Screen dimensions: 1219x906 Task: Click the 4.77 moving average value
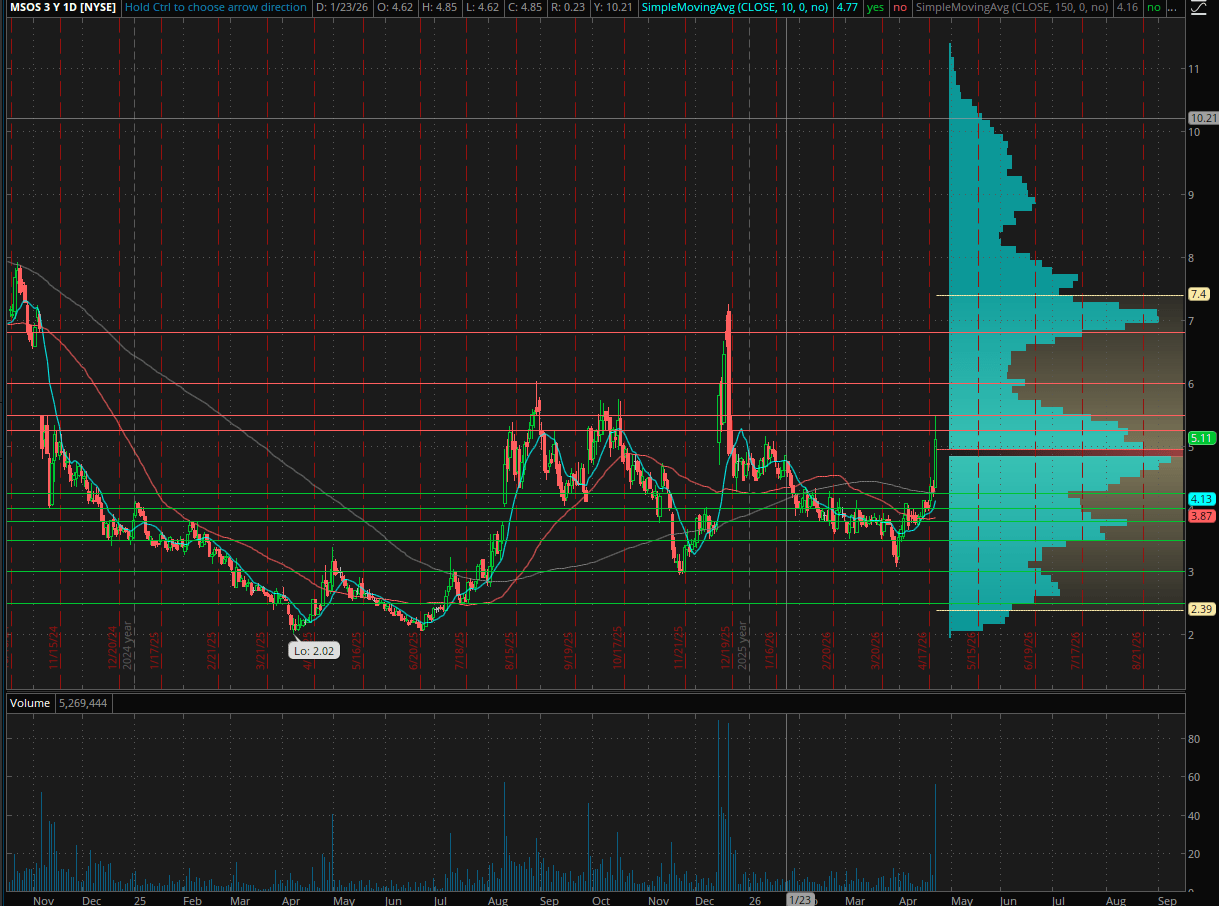(846, 7)
